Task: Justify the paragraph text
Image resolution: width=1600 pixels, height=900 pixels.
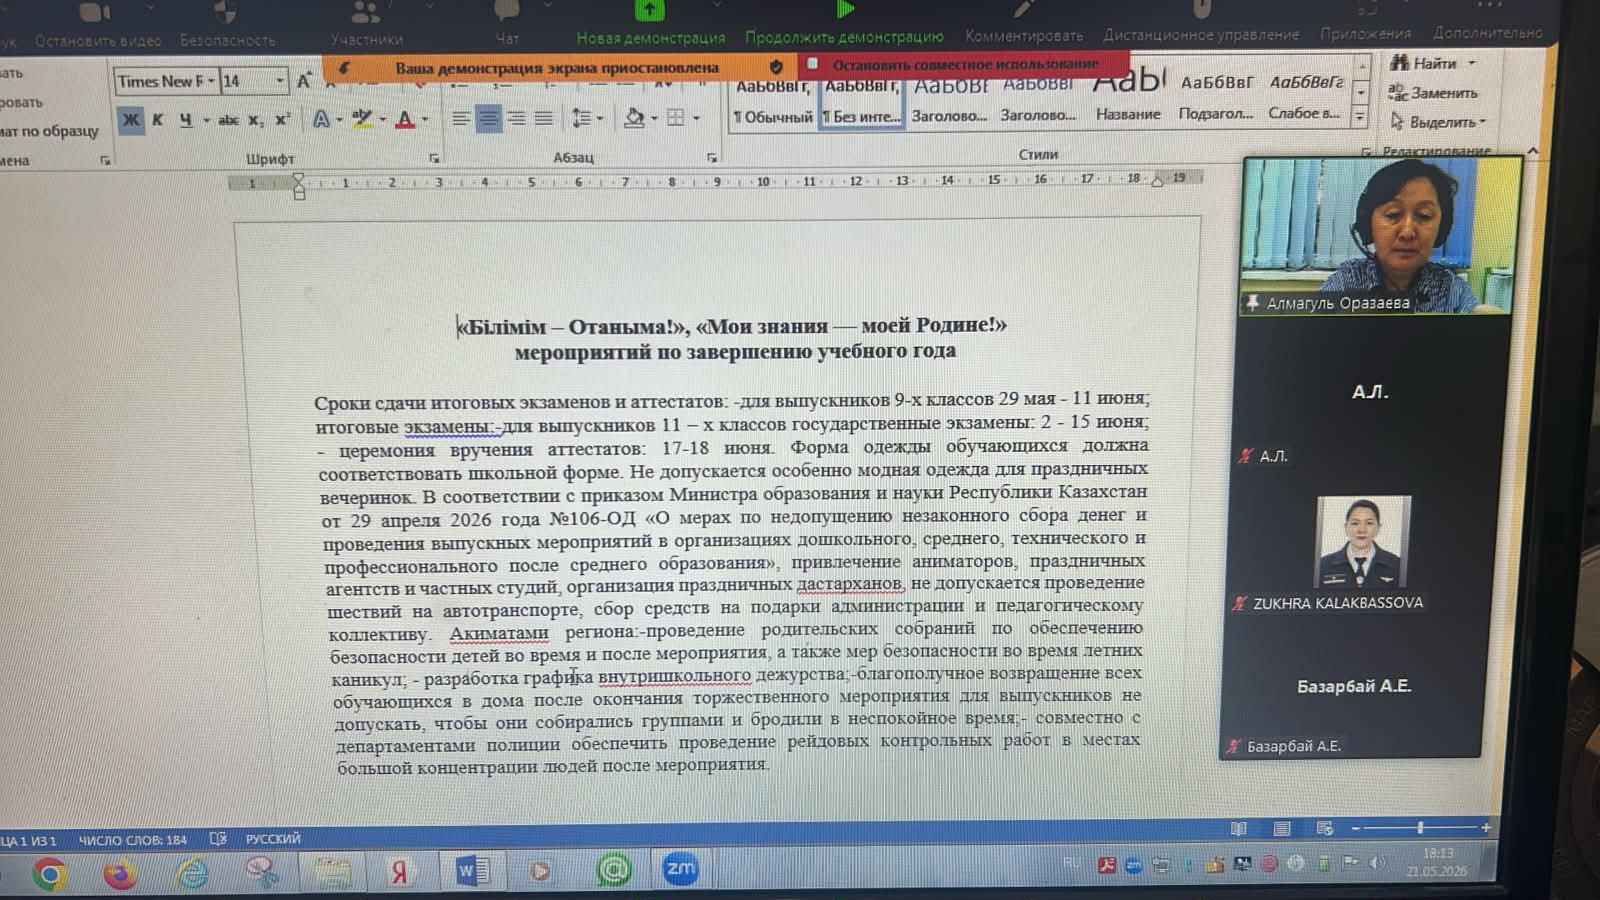Action: 543,119
